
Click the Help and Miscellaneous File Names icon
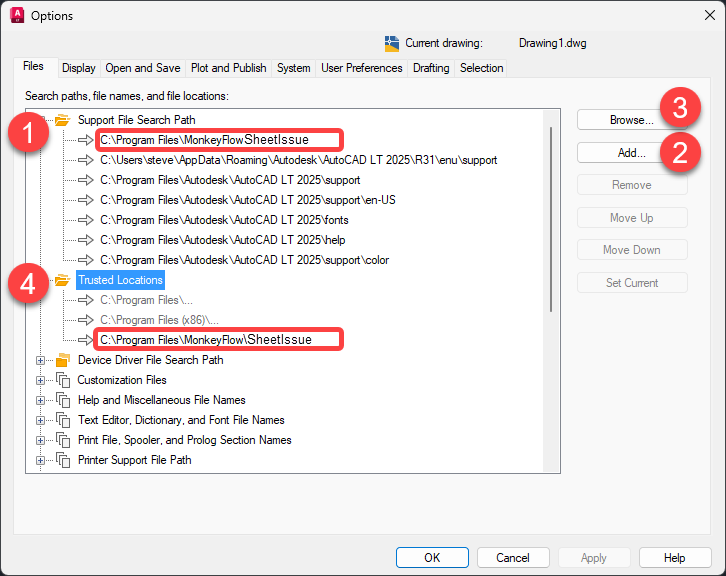pyautogui.click(x=63, y=400)
